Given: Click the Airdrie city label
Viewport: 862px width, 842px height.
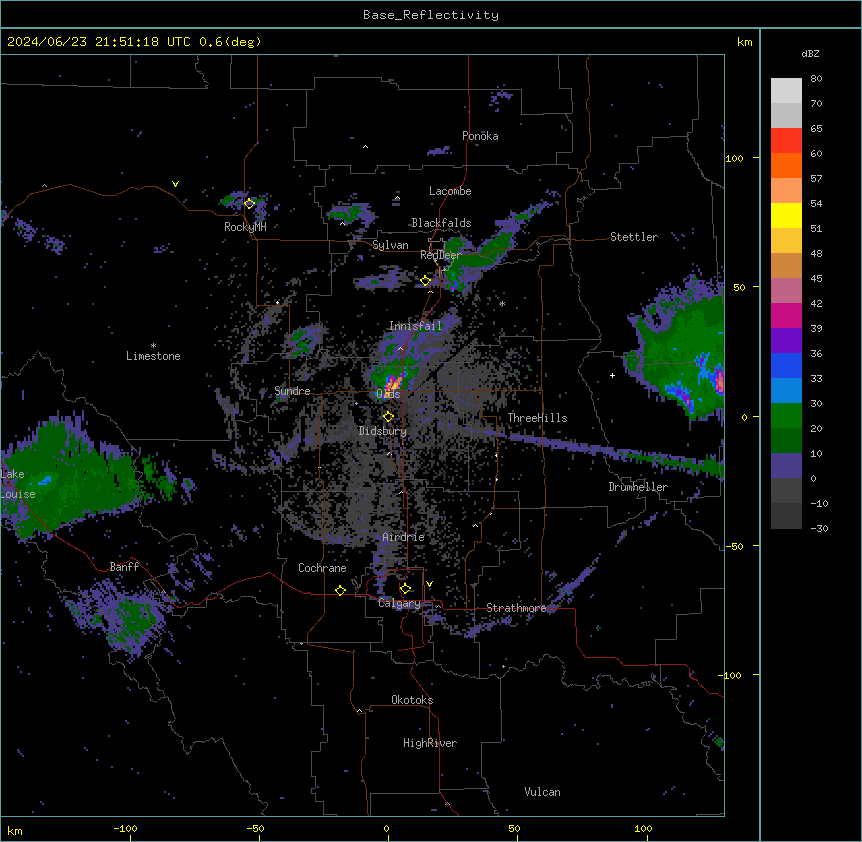Looking at the screenshot, I should point(404,537).
